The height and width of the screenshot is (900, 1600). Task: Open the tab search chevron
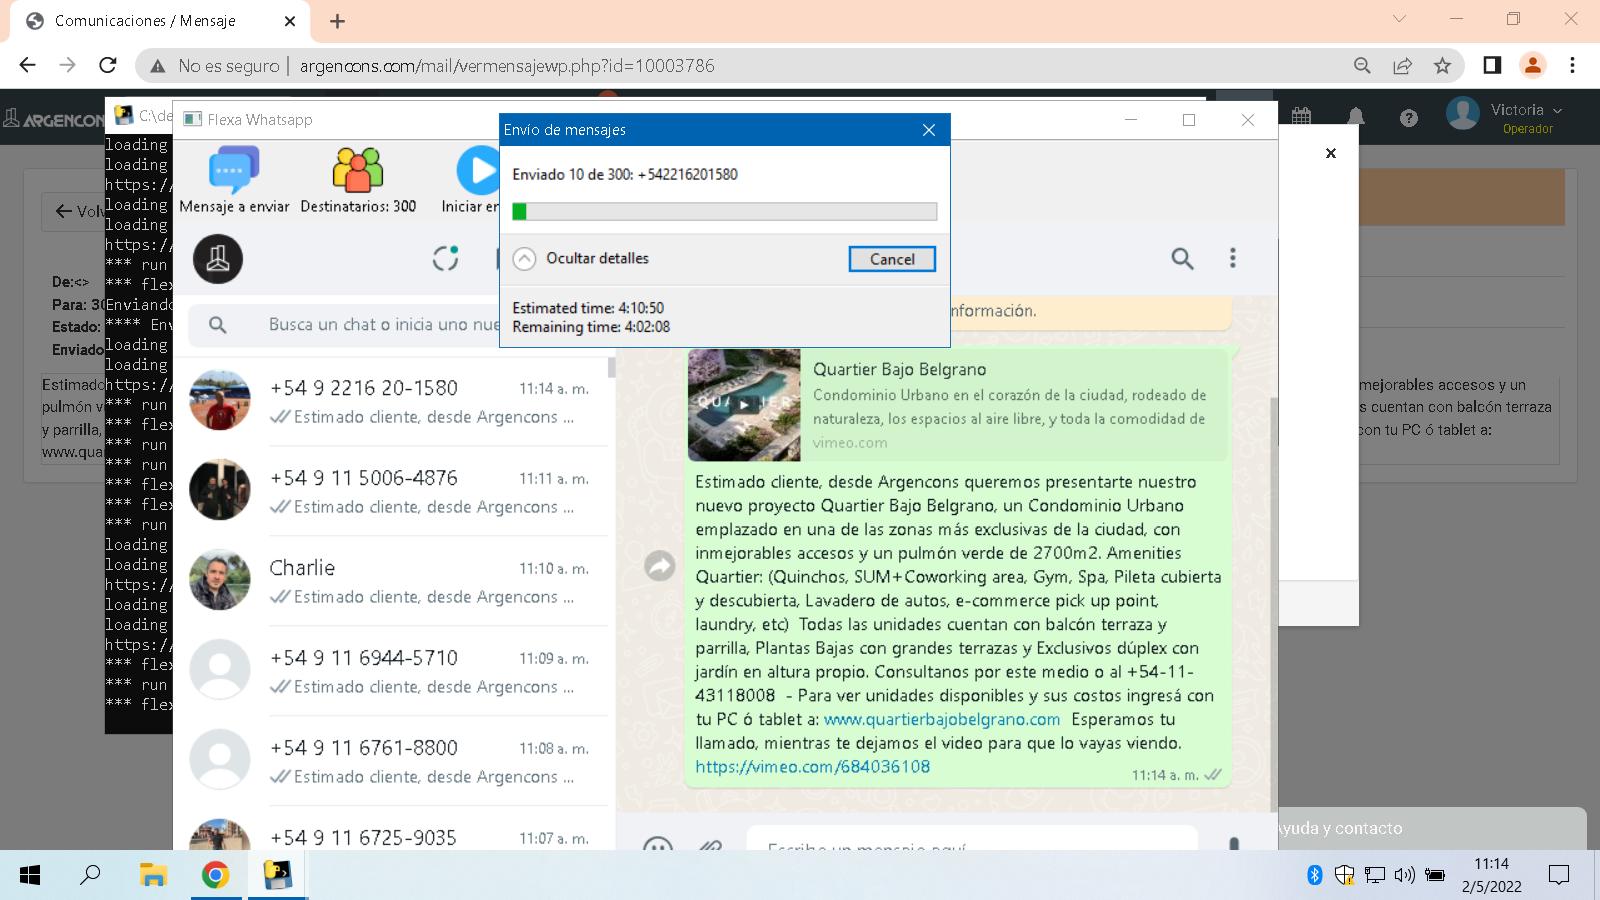[x=1399, y=19]
